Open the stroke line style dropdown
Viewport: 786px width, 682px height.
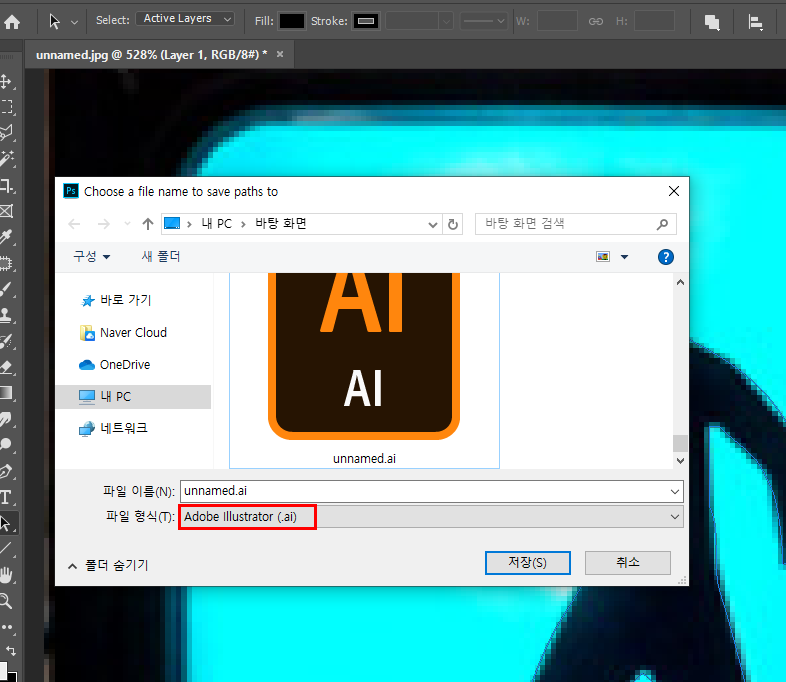point(483,22)
